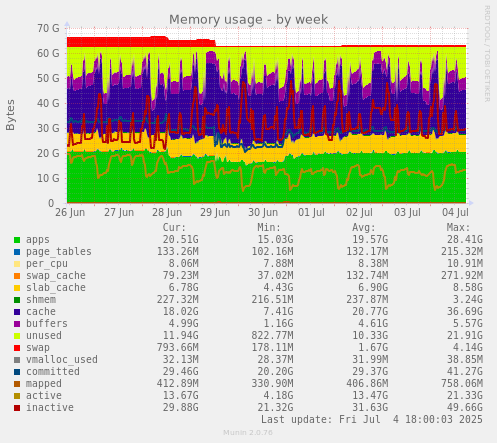Click the slab_cache yellow legend swatch
Viewport: 497px width, 443px height.
pyautogui.click(x=17, y=288)
